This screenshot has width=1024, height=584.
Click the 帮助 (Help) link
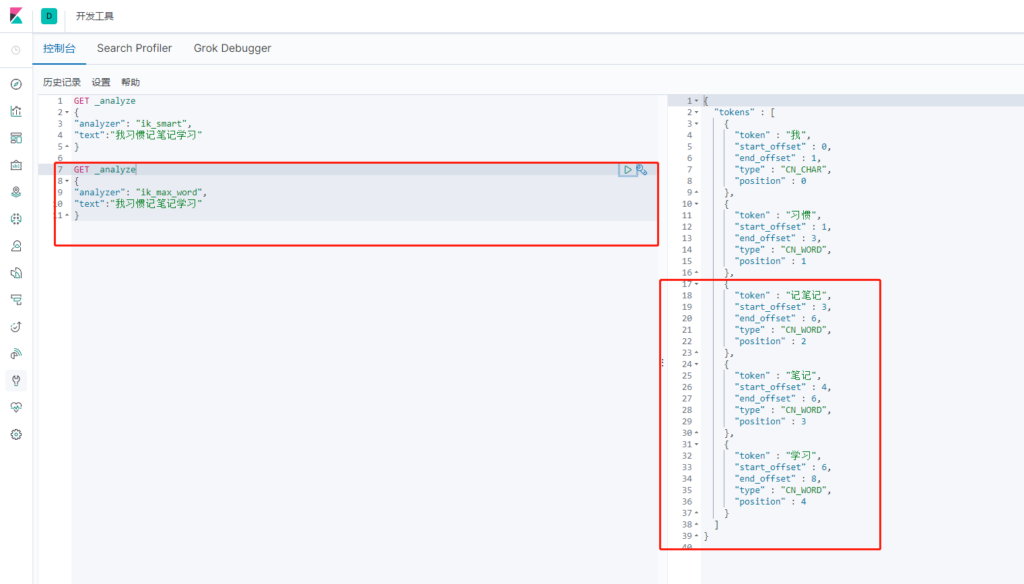[x=131, y=82]
